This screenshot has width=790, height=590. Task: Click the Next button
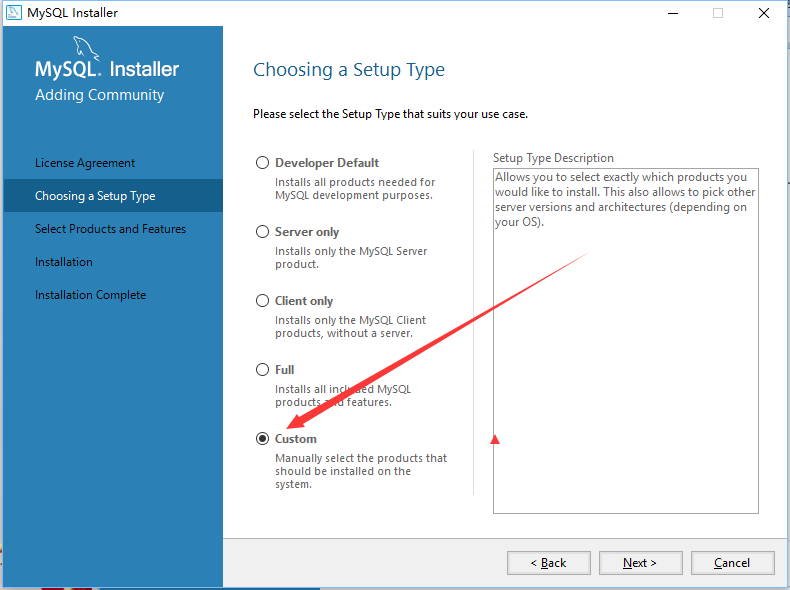tap(640, 563)
